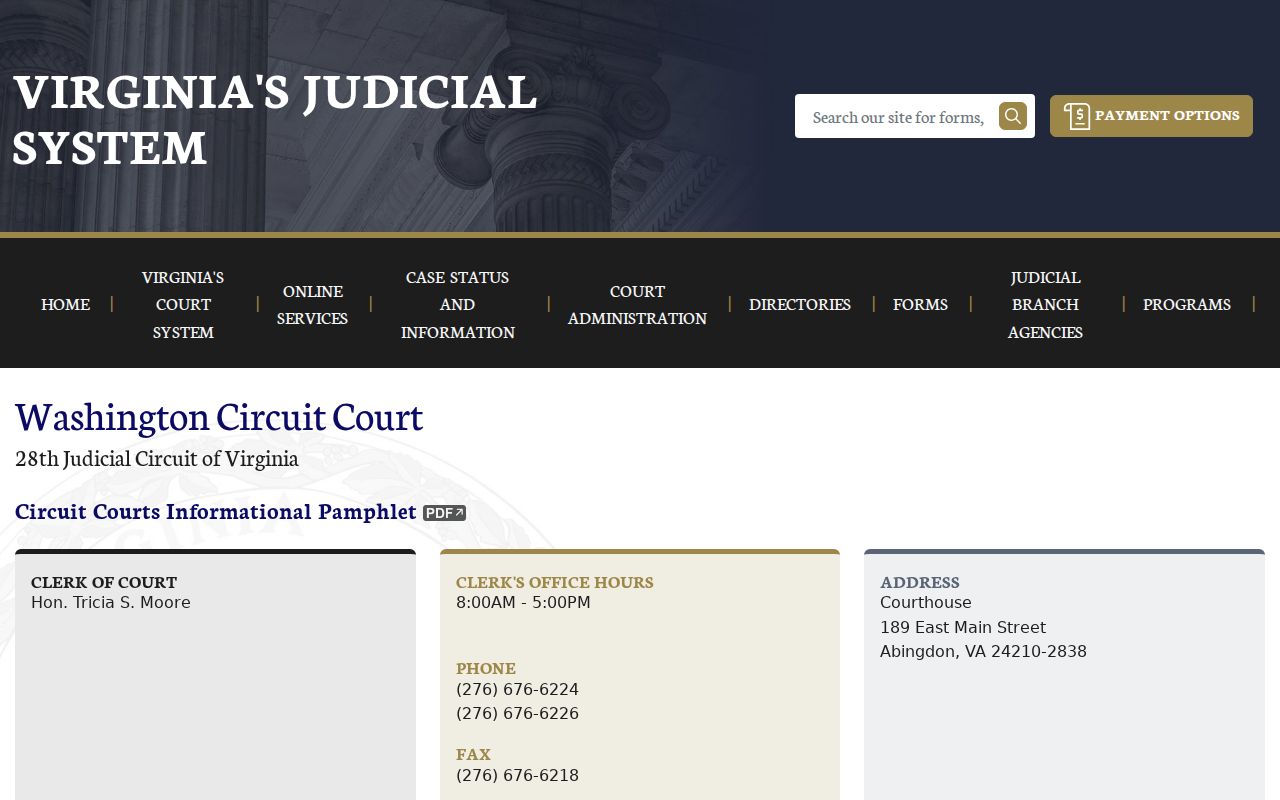1280x800 pixels.
Task: Click Abingdon, VA 24210-2838 text
Action: [x=983, y=651]
